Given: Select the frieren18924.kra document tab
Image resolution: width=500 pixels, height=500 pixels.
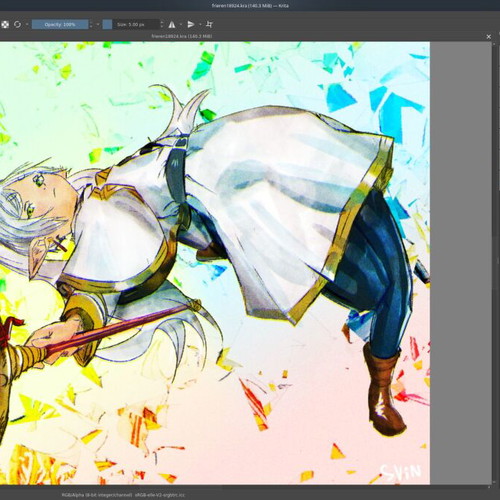Looking at the screenshot, I should (182, 36).
